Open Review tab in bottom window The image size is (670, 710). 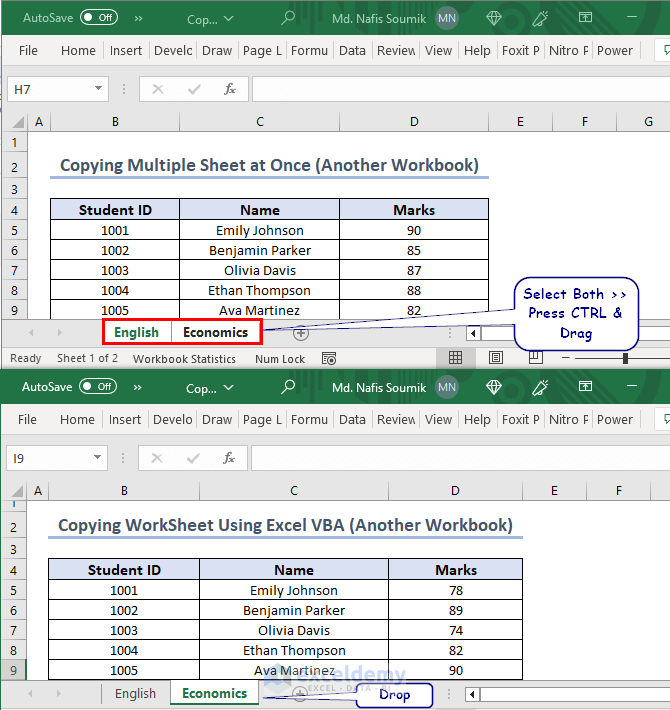tap(396, 419)
